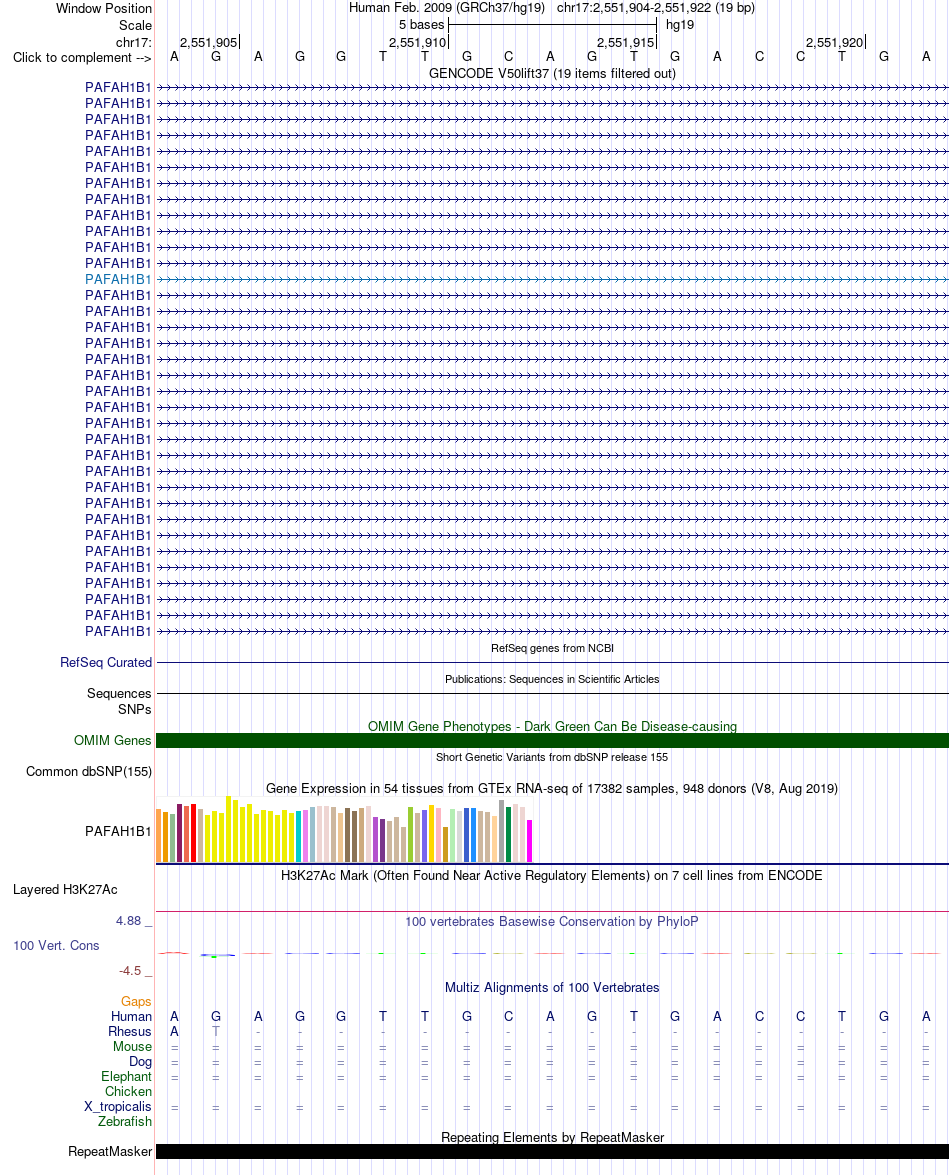The height and width of the screenshot is (1175, 950).
Task: Click the Rhesus mismatch base T
Action: (216, 1032)
